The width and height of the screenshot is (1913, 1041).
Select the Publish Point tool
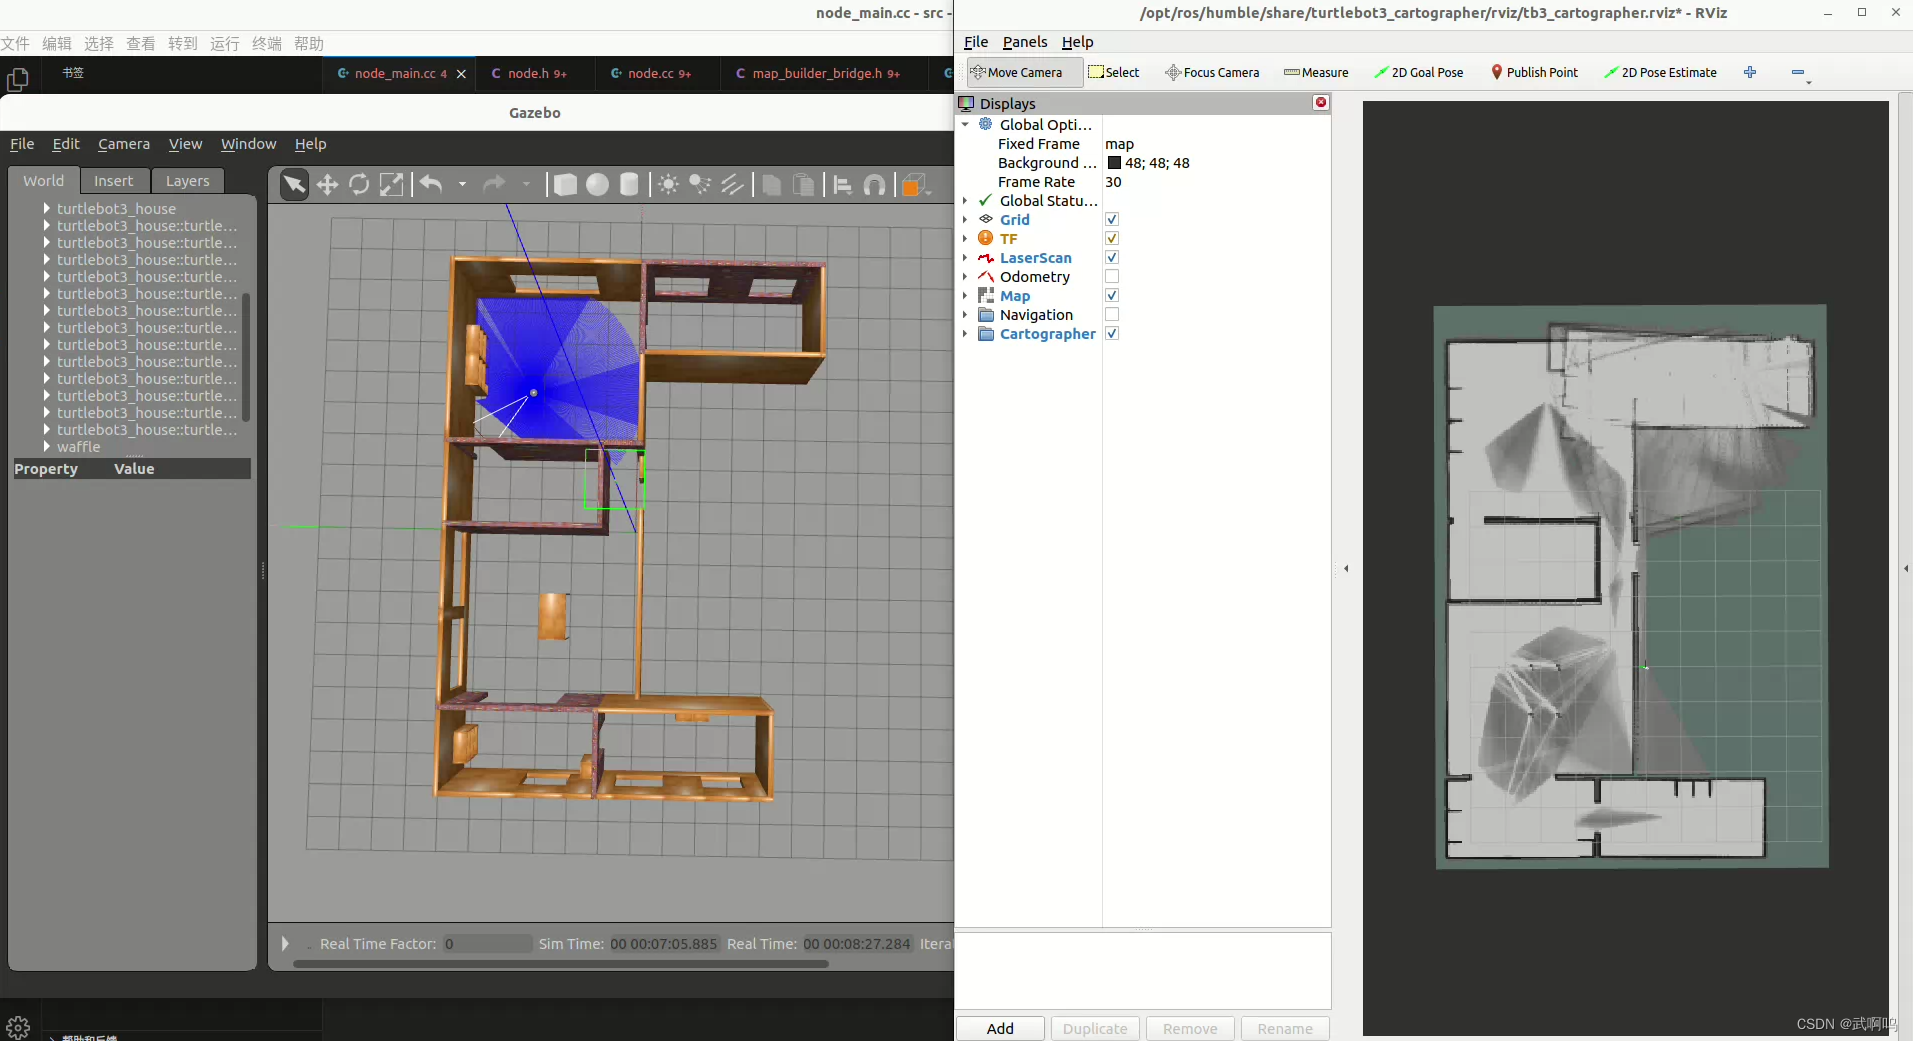point(1534,72)
